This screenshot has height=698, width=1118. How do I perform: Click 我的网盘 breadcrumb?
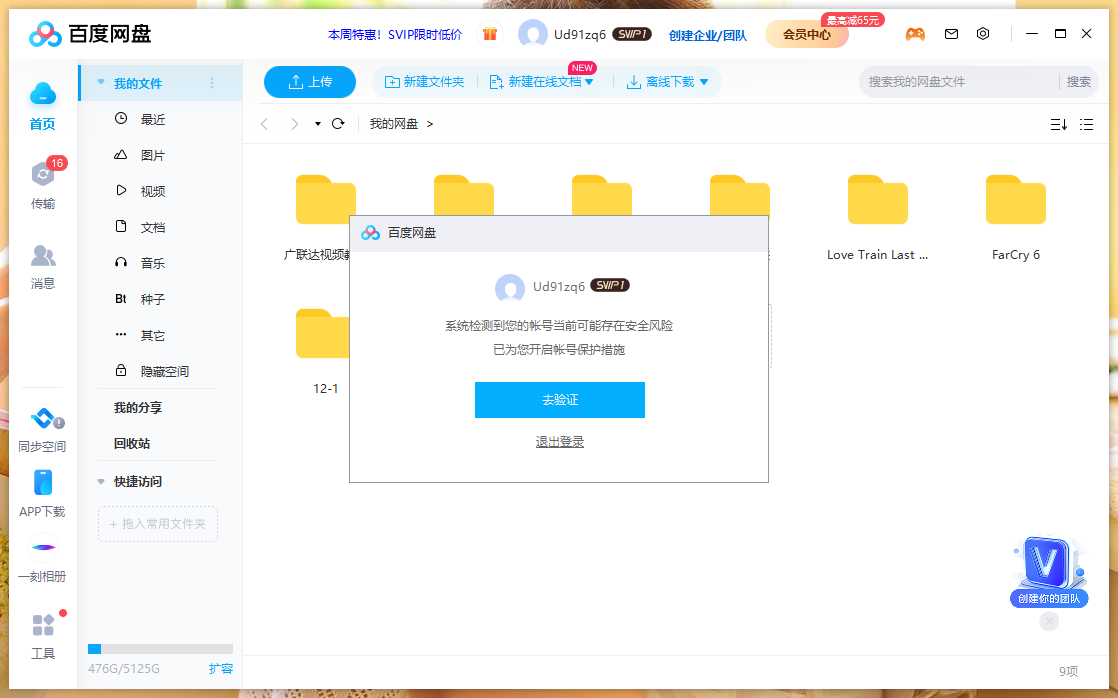pos(394,124)
